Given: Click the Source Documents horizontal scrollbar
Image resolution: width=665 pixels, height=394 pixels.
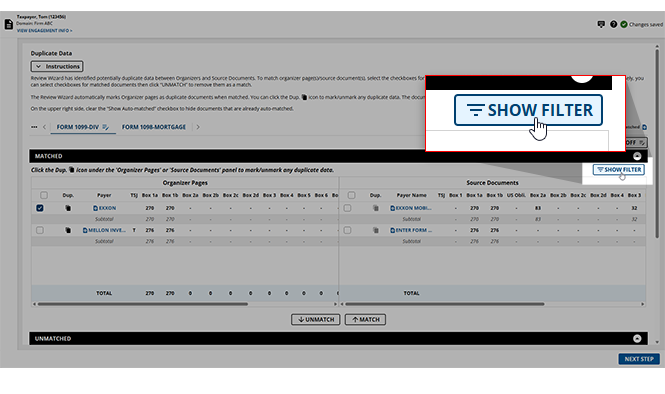Looking at the screenshot, I should point(444,304).
